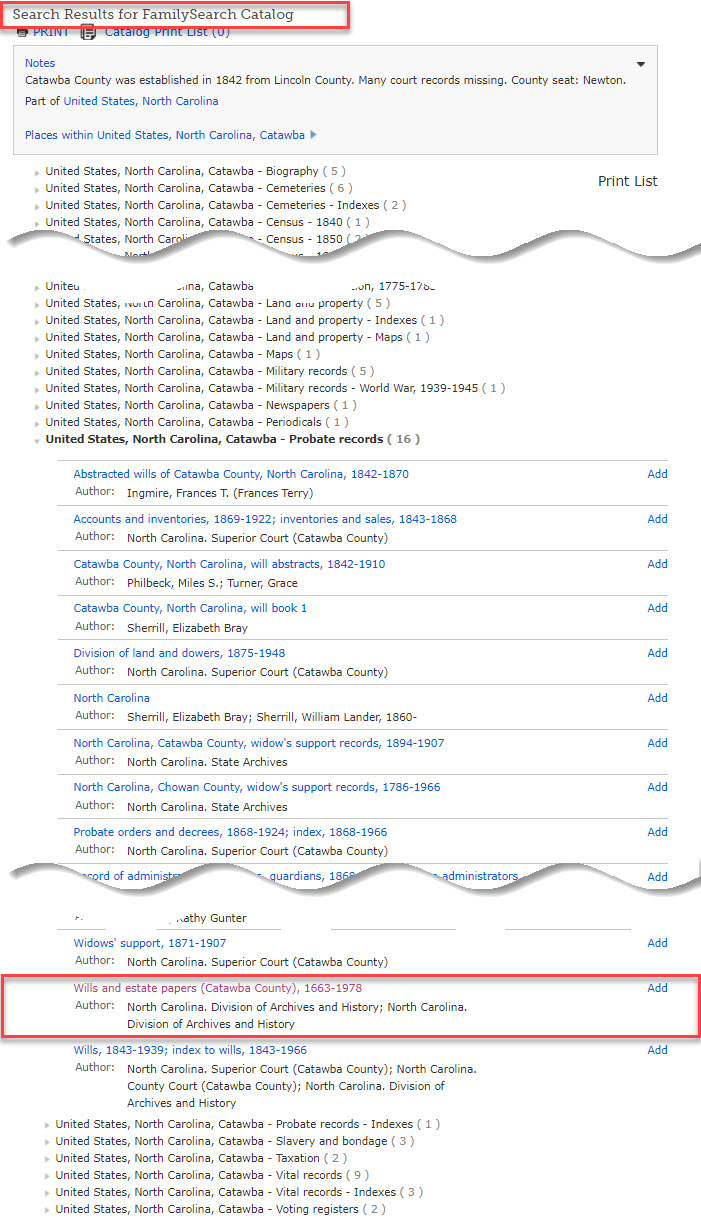Add Probate orders and decrees to list
This screenshot has width=701, height=1227.
(657, 832)
